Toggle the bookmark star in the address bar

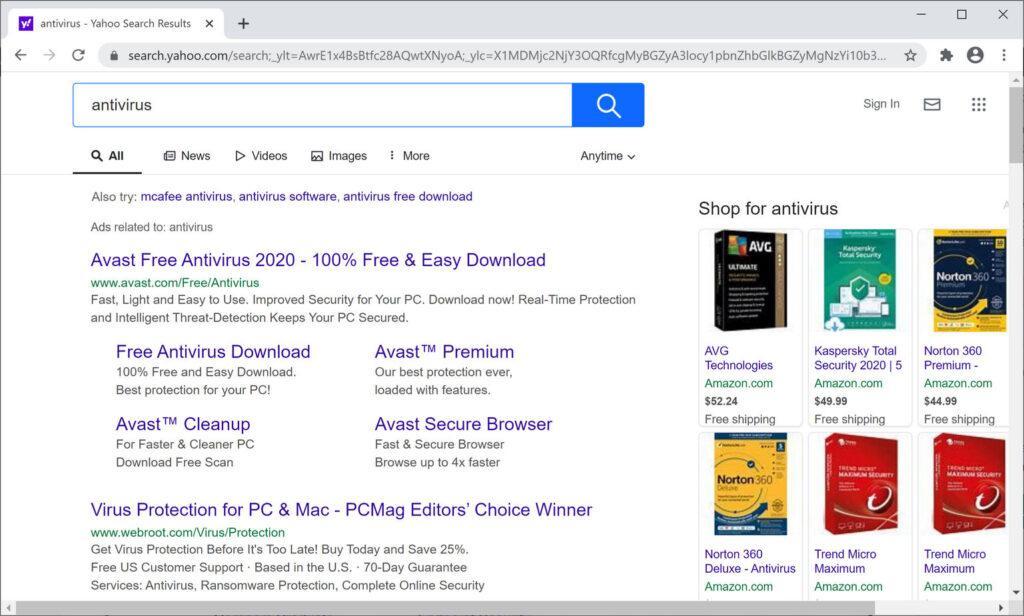click(x=911, y=55)
